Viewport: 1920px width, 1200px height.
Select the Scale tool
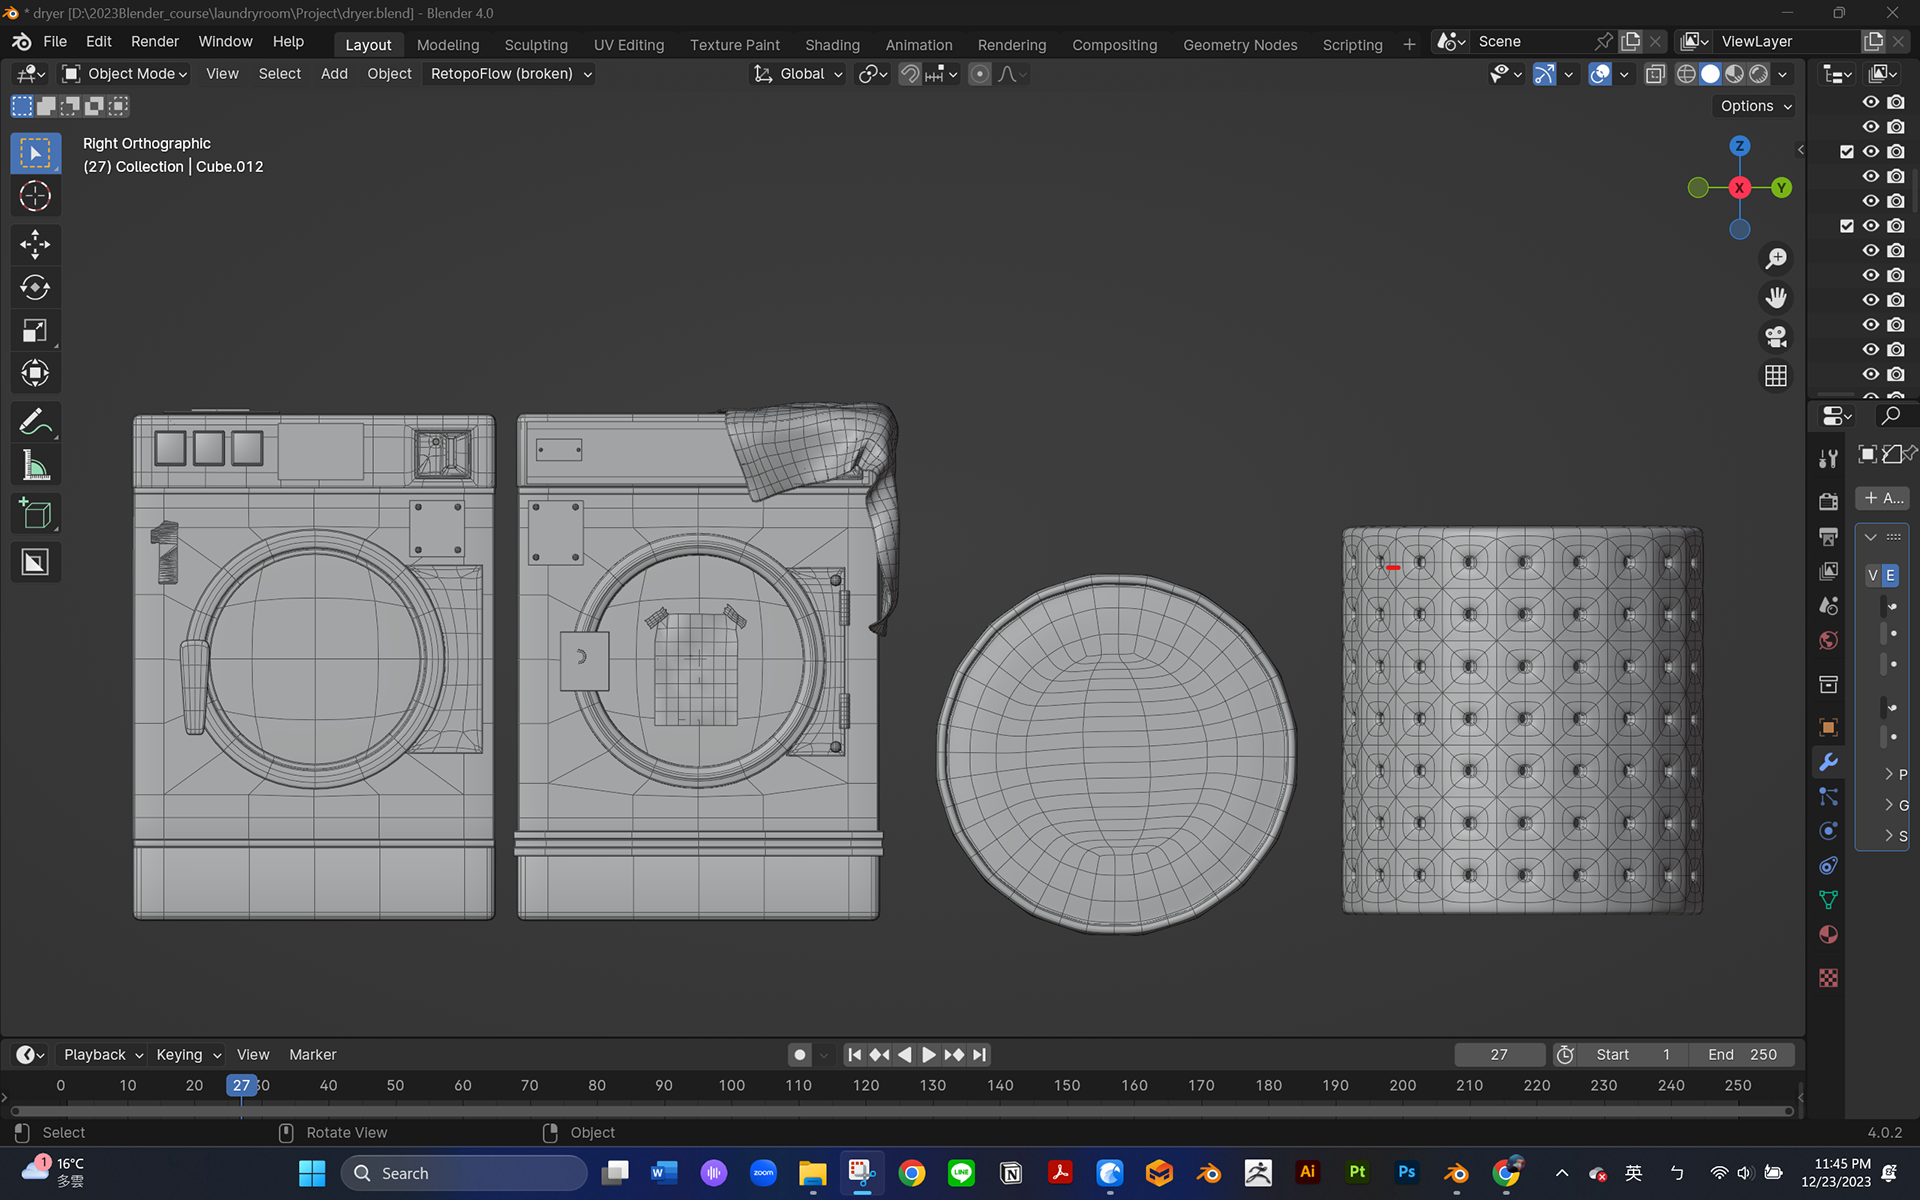tap(35, 331)
